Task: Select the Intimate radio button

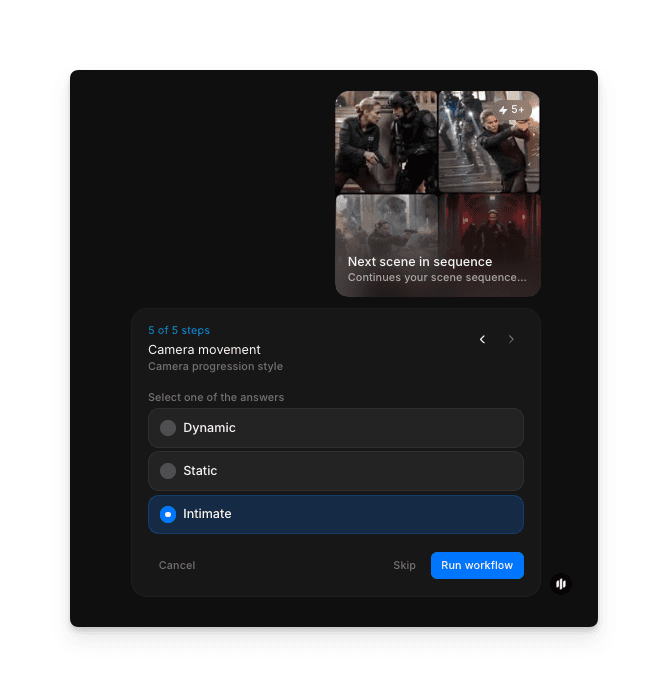Action: tap(168, 514)
